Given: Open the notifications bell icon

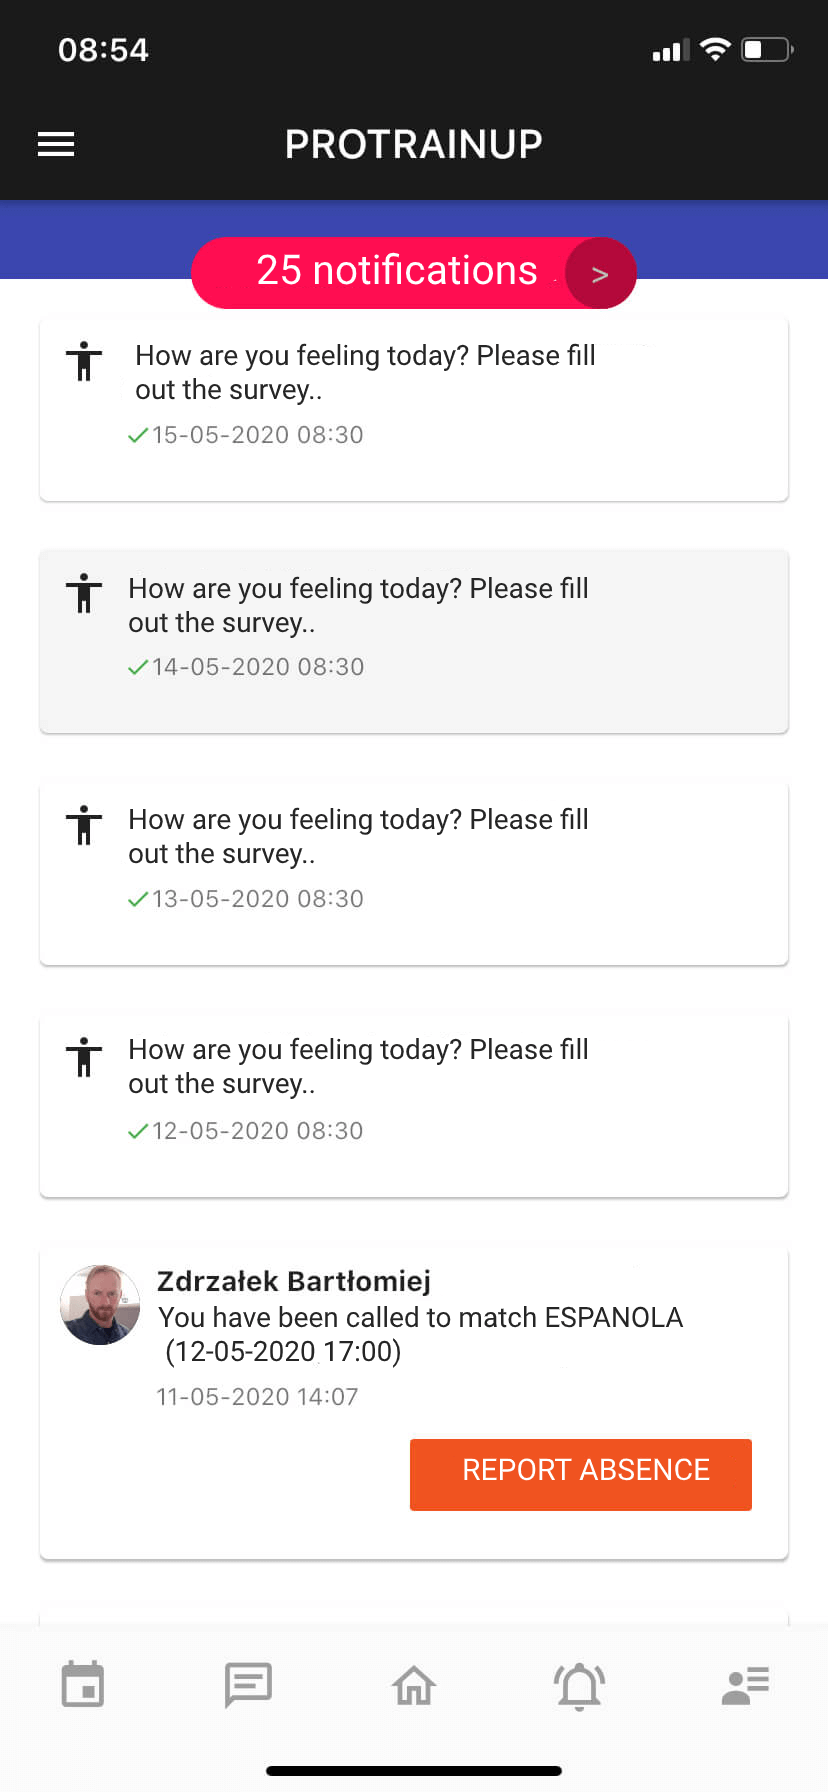Looking at the screenshot, I should 579,1686.
